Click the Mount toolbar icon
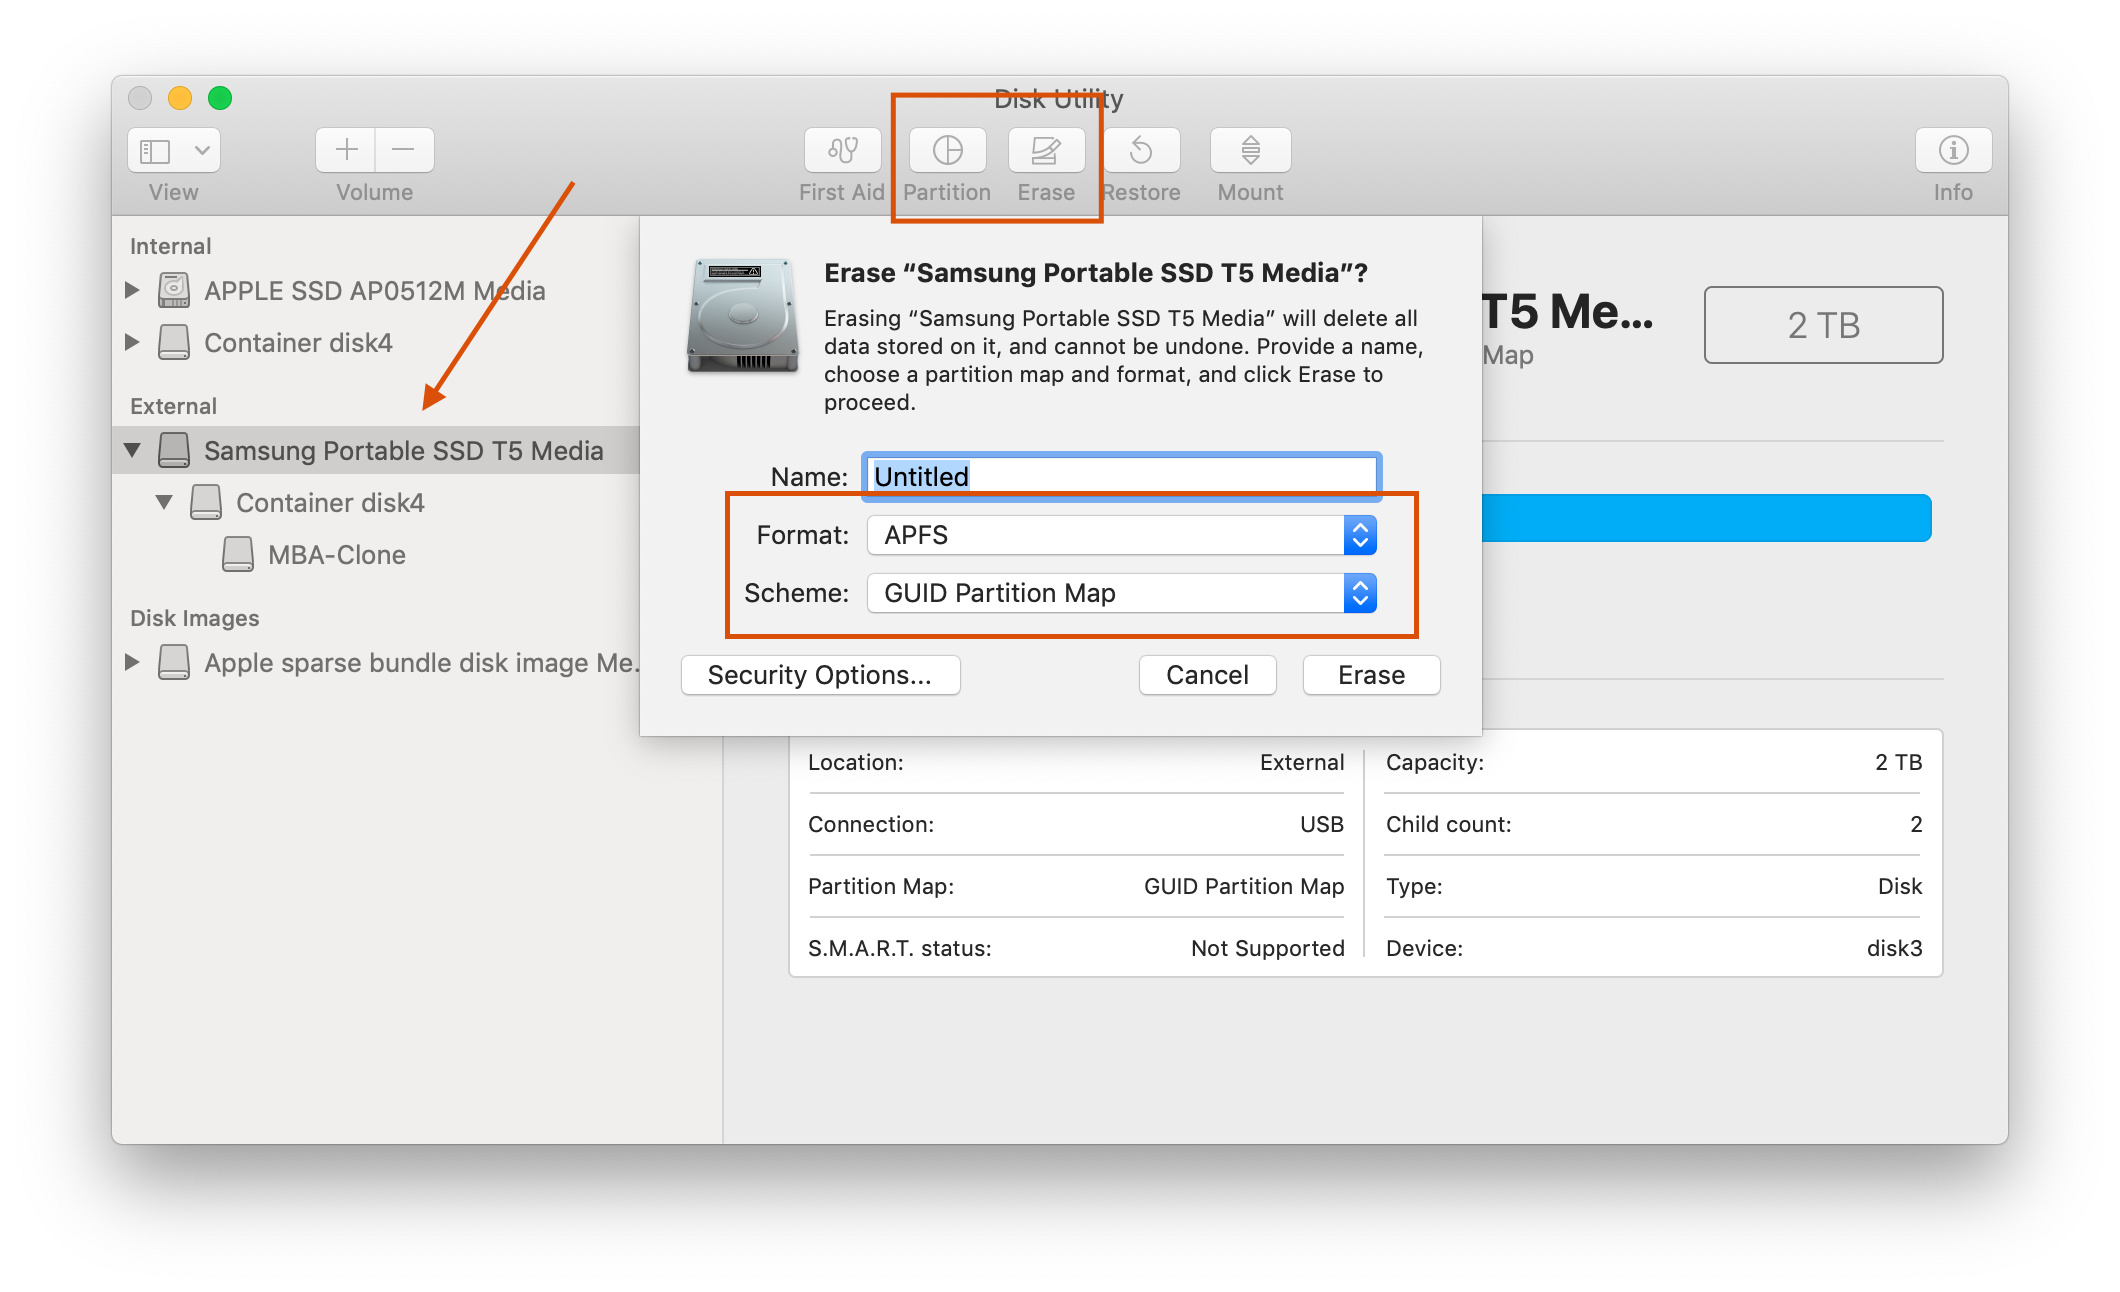 coord(1250,150)
